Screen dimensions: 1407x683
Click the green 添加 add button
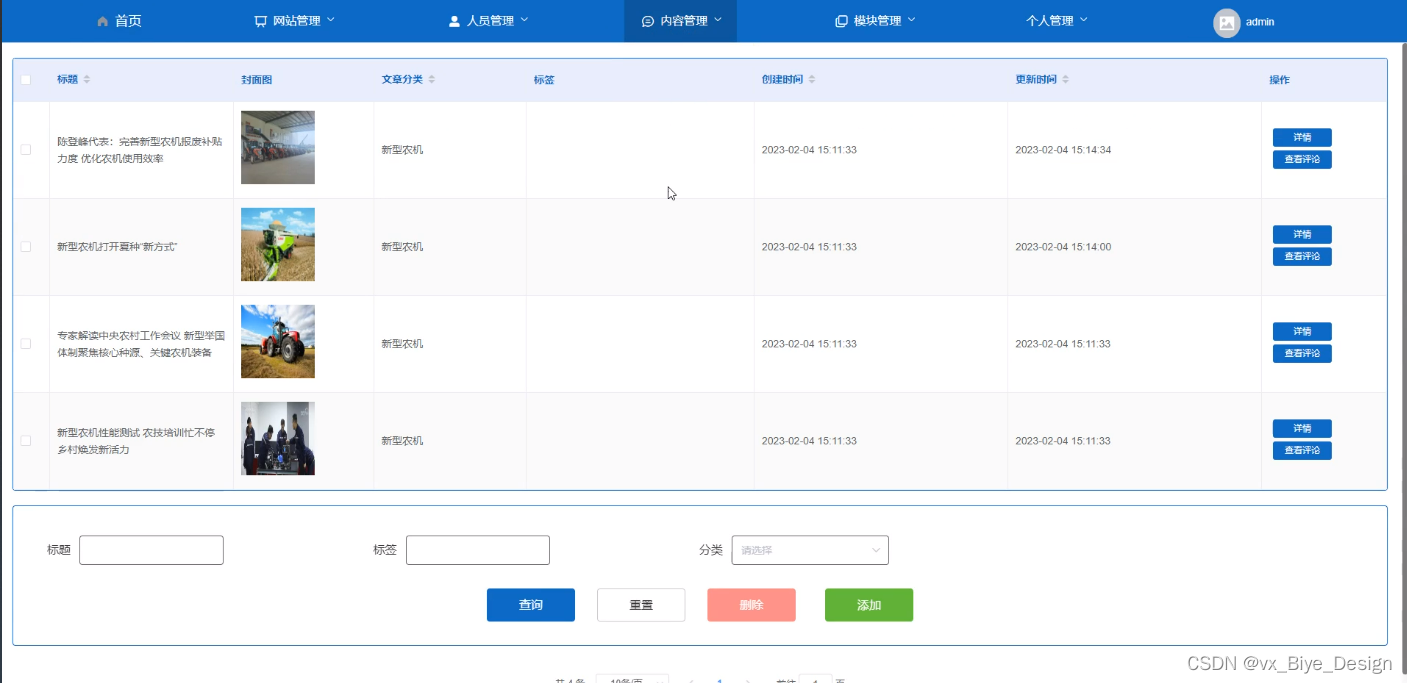coord(869,605)
